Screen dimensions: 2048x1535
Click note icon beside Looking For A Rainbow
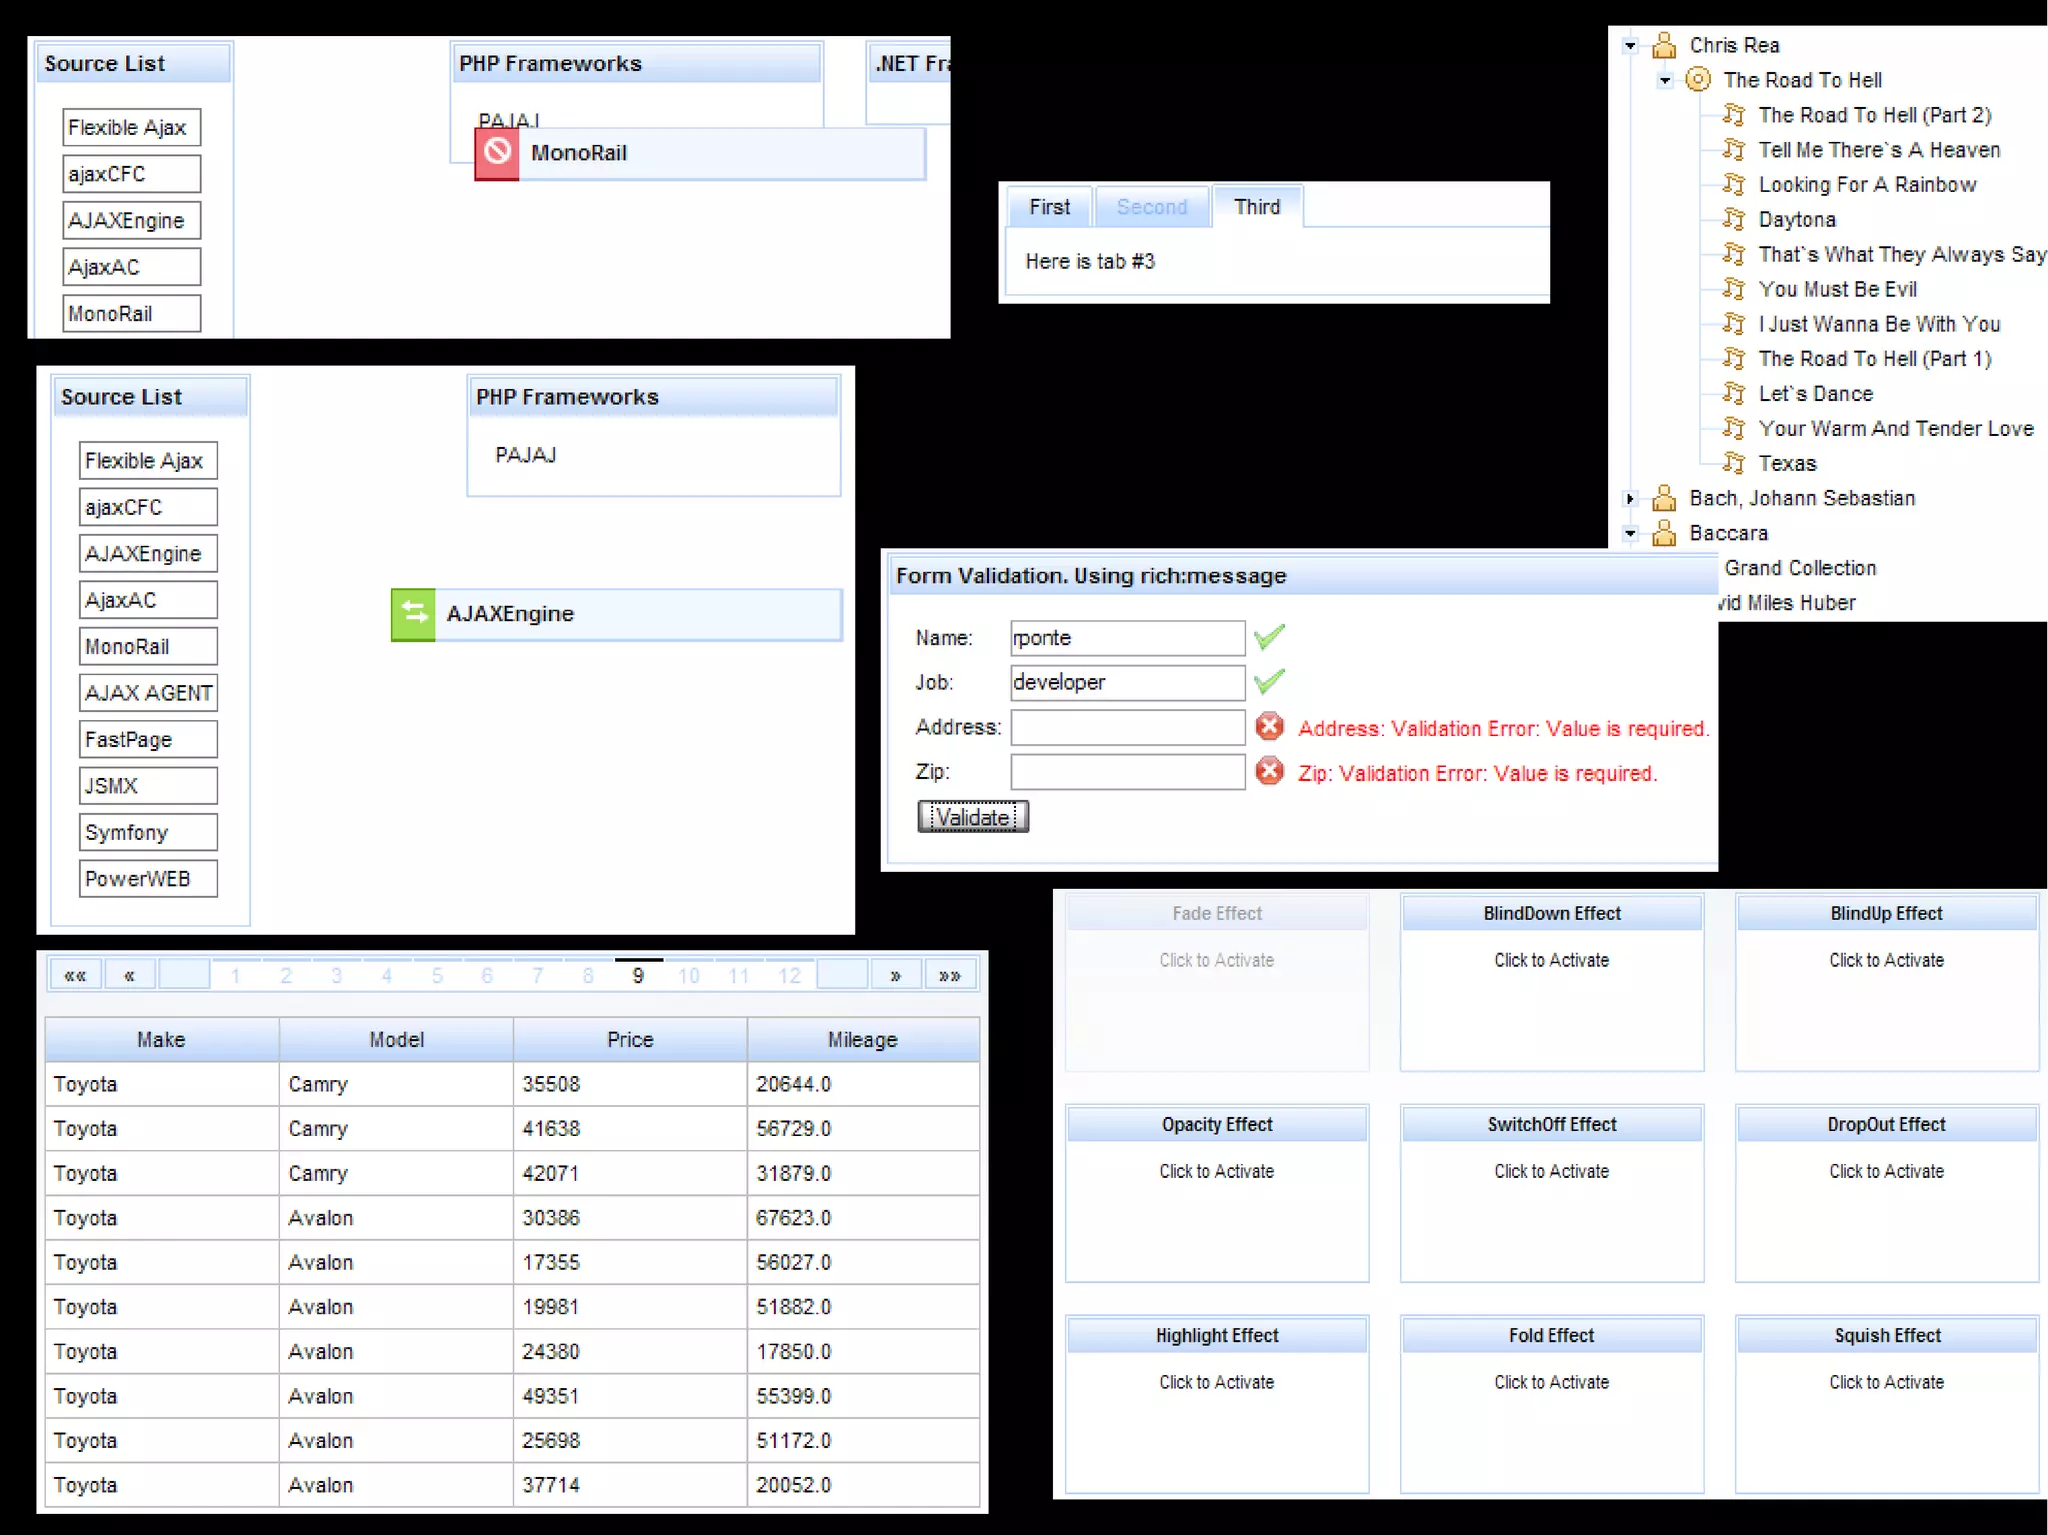click(x=1733, y=184)
